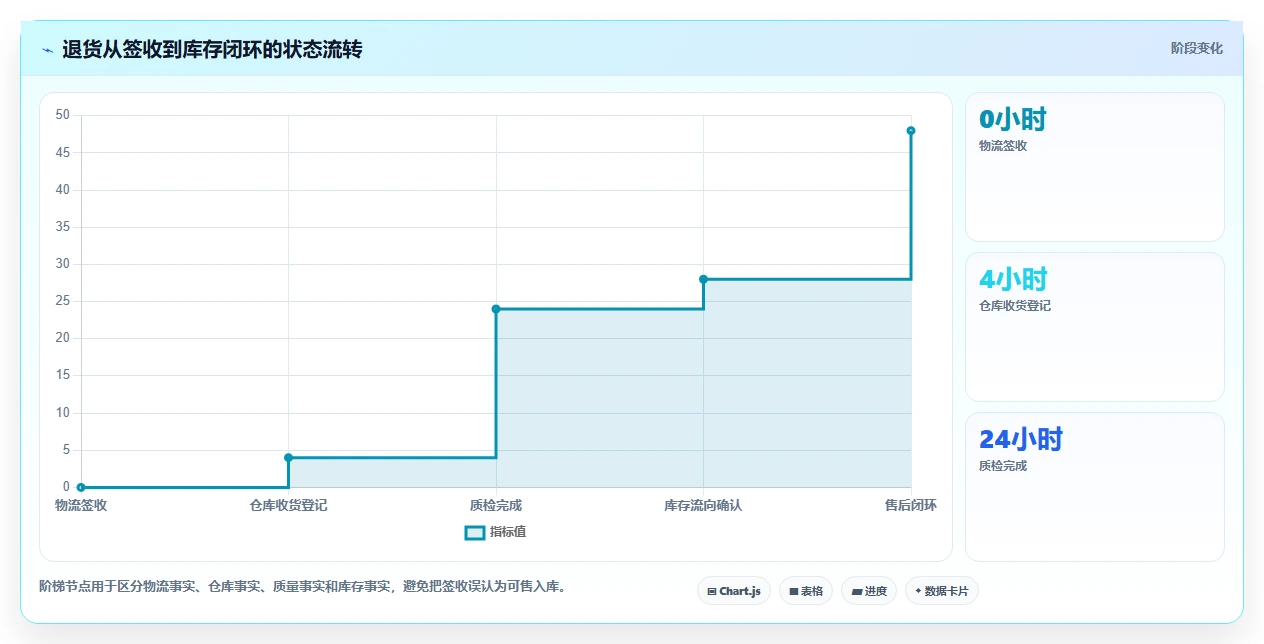Click the x-axis label 库存流向确认
Viewport: 1264px width, 644px height.
point(703,506)
